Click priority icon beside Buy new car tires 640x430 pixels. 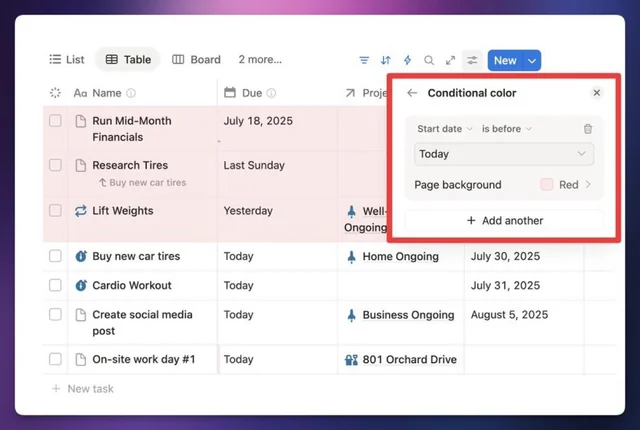(81, 256)
